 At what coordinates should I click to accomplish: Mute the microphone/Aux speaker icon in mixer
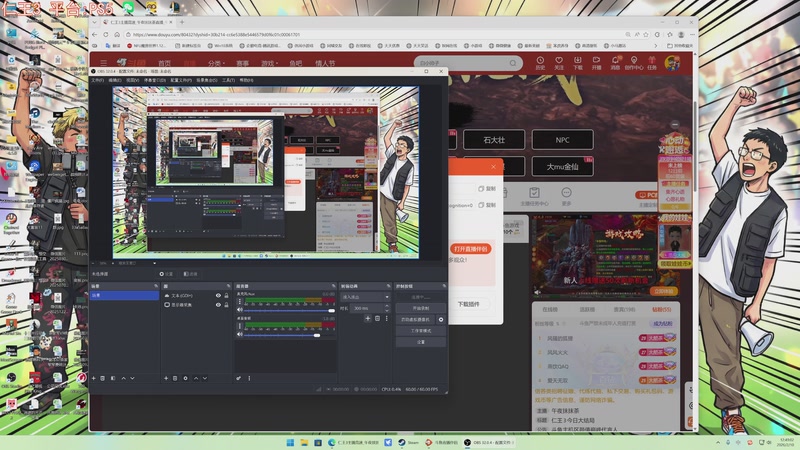coord(240,310)
